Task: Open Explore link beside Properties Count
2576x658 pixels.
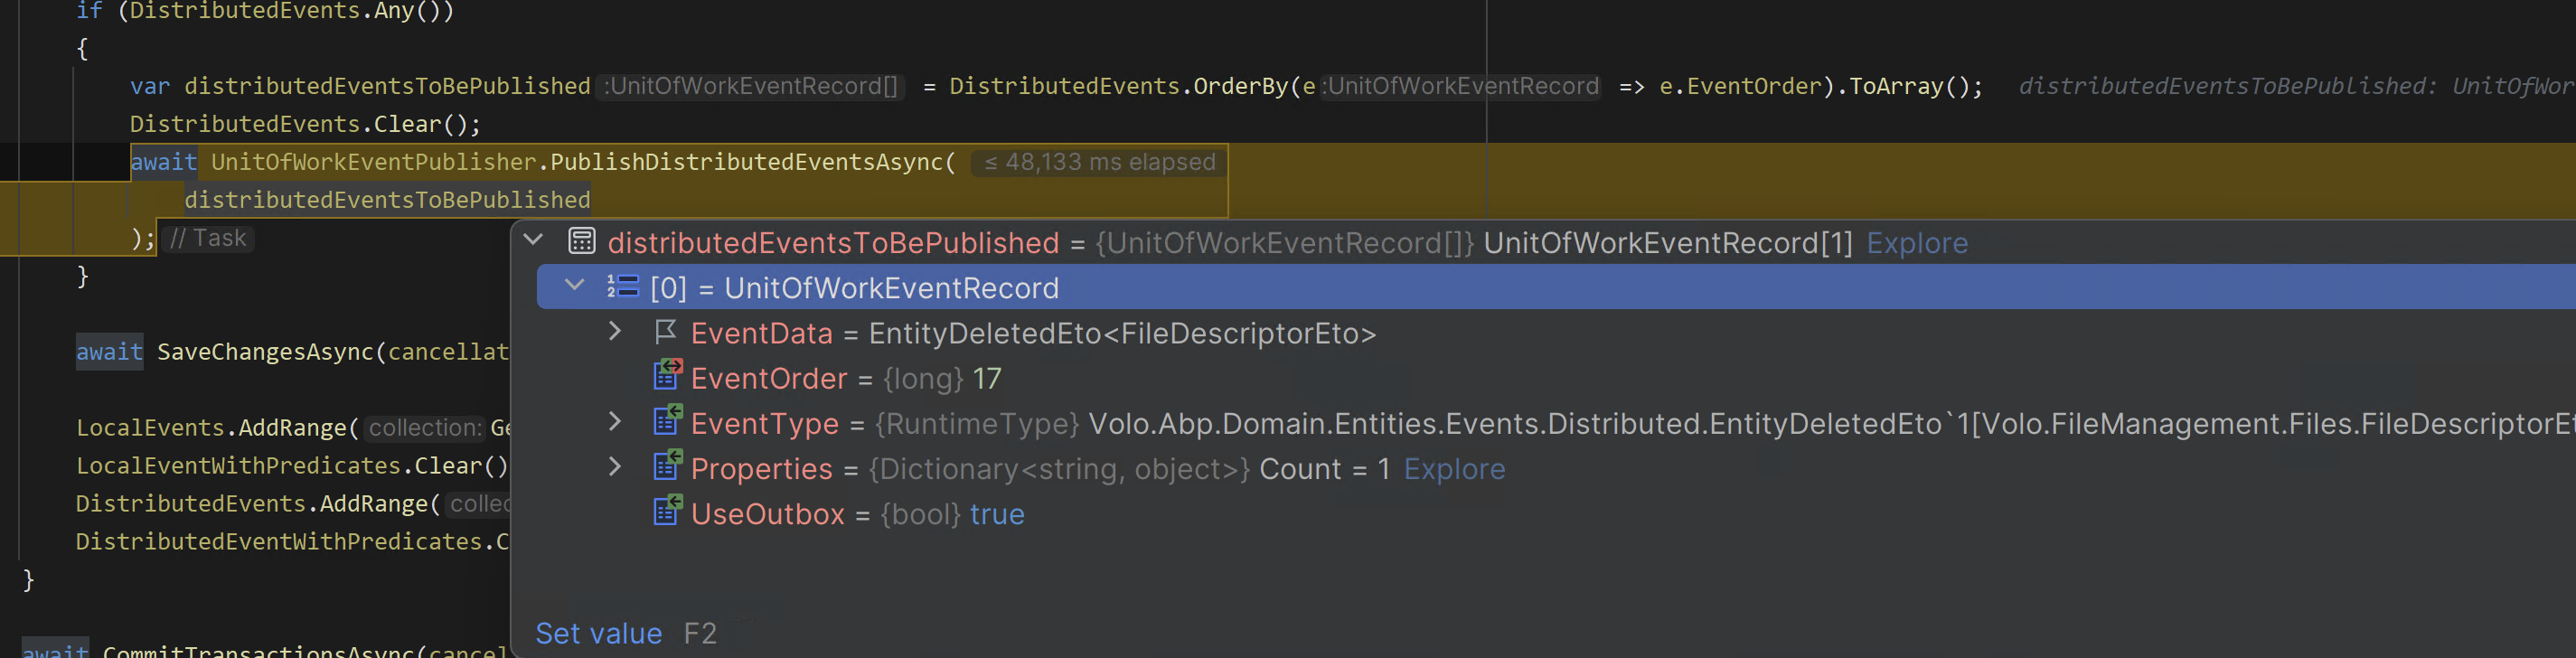Action: [x=1453, y=469]
